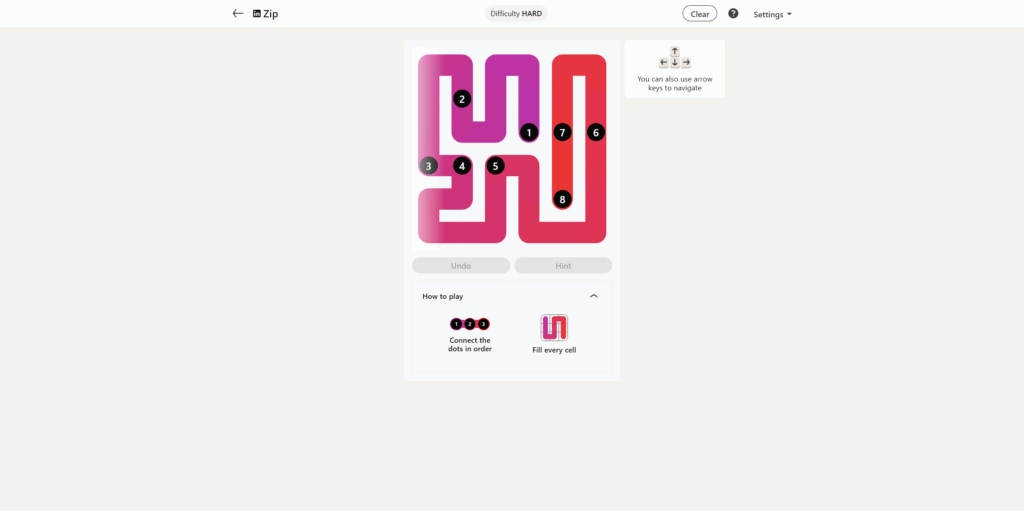
Task: Click the Undo button
Action: [x=461, y=265]
